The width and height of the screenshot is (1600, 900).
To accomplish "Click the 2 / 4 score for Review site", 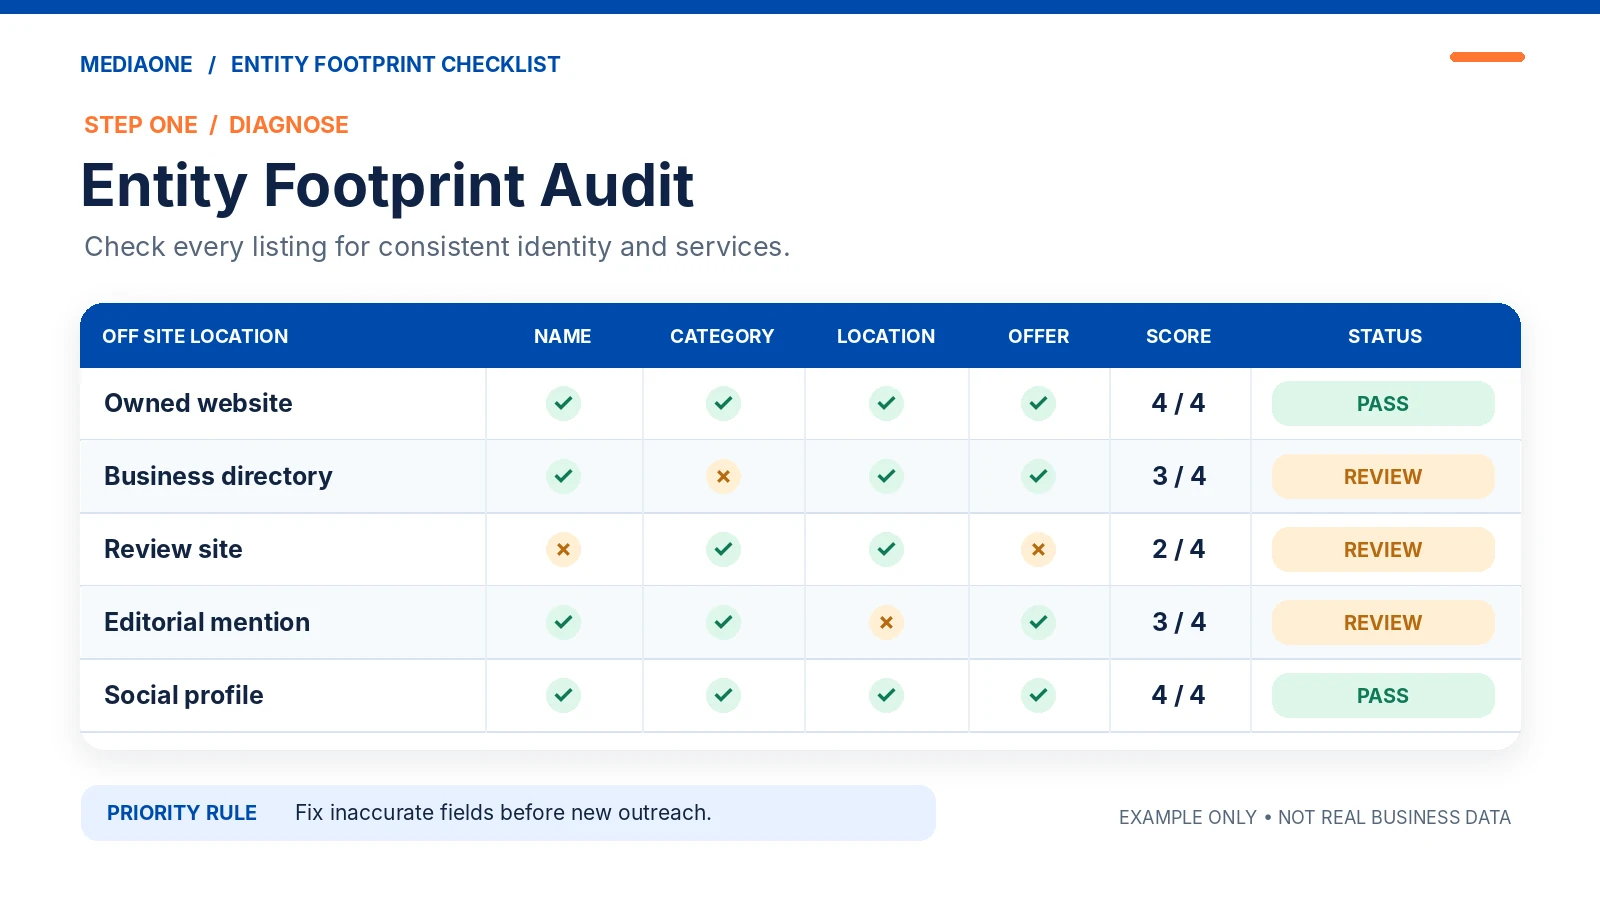I will point(1179,549).
